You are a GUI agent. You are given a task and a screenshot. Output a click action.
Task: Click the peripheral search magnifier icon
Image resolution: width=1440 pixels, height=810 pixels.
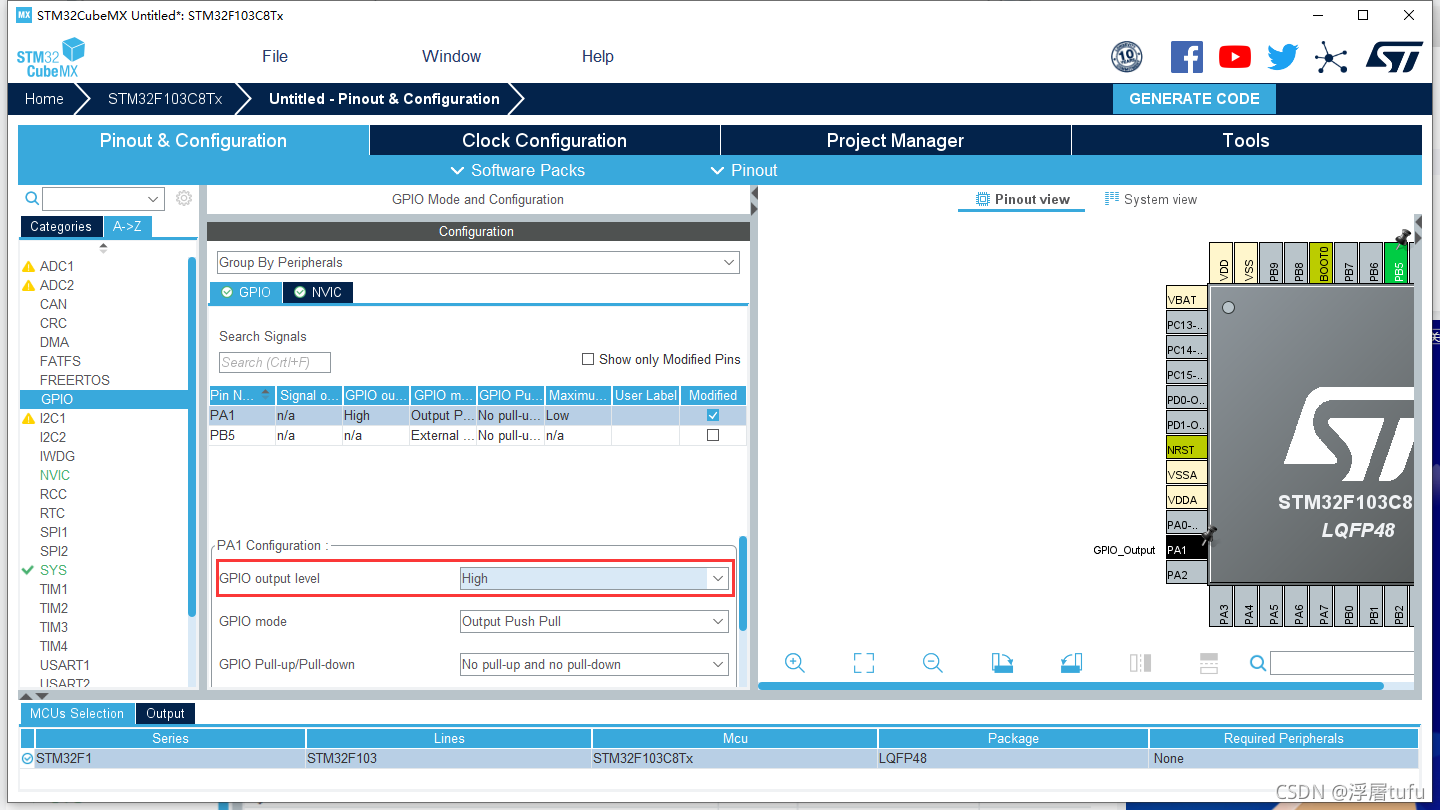click(x=32, y=198)
